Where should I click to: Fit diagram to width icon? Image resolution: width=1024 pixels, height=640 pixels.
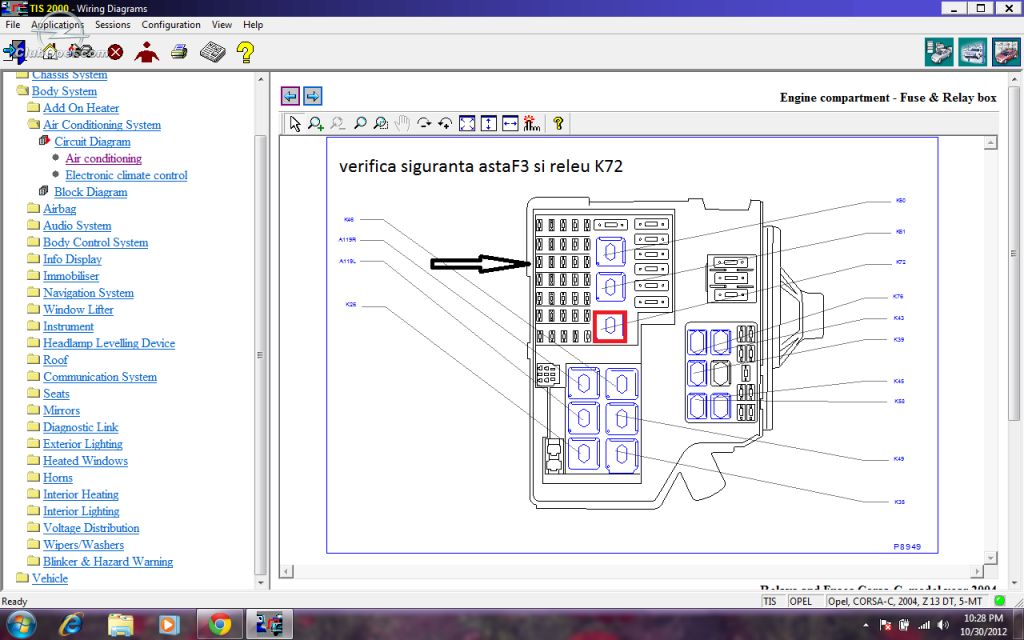tap(510, 123)
